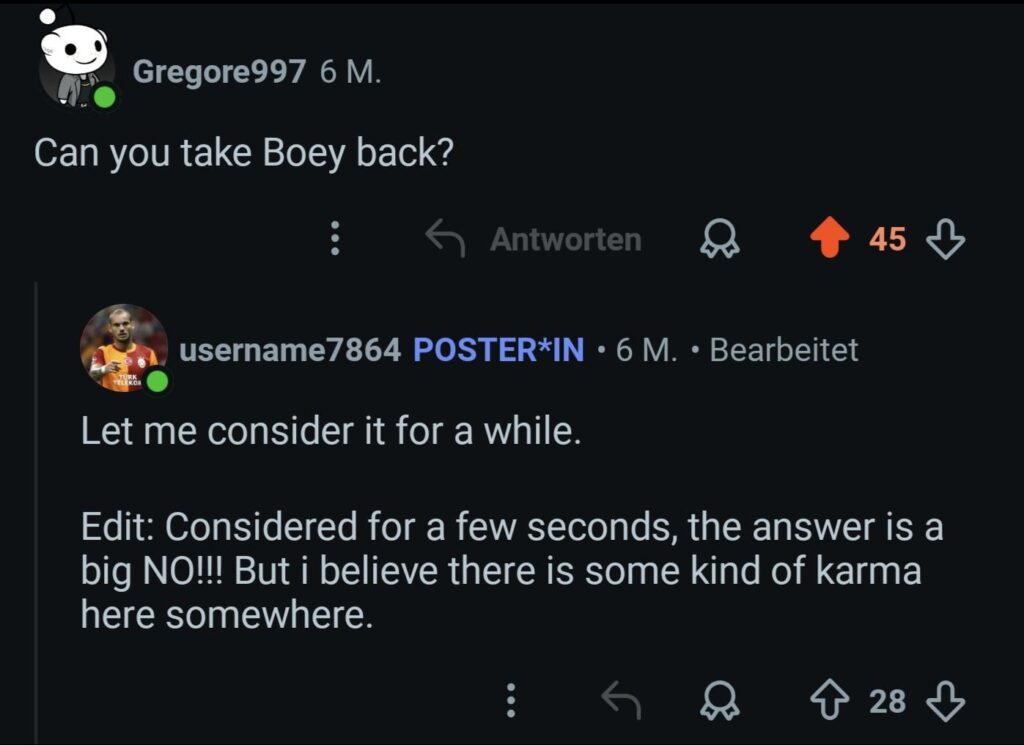Open the overflow menu on Gregore997's comment
Screen dimensions: 1024x745
point(336,239)
